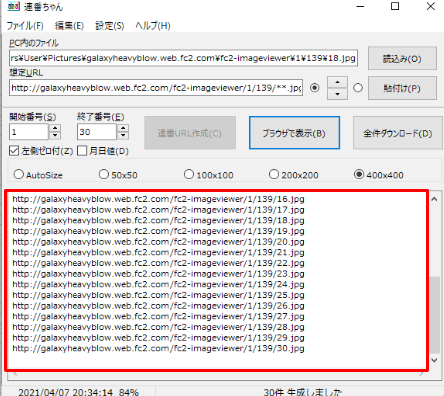Click the 開始番号 input field
This screenshot has height=396, width=444.
tap(29, 132)
